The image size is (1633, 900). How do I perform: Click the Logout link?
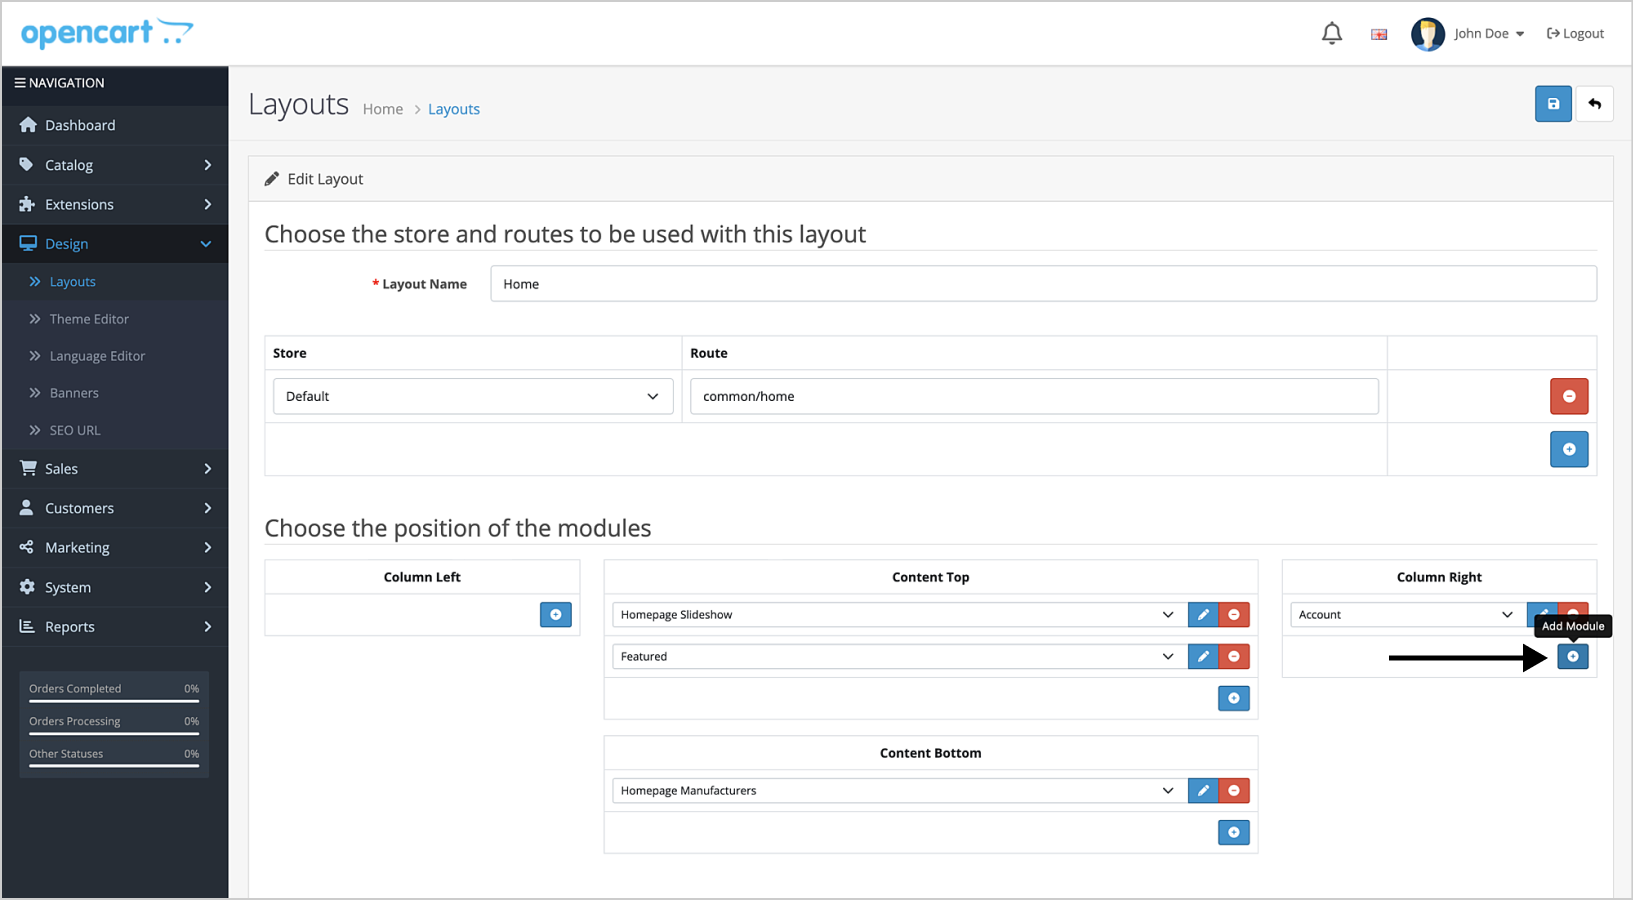[x=1575, y=34]
